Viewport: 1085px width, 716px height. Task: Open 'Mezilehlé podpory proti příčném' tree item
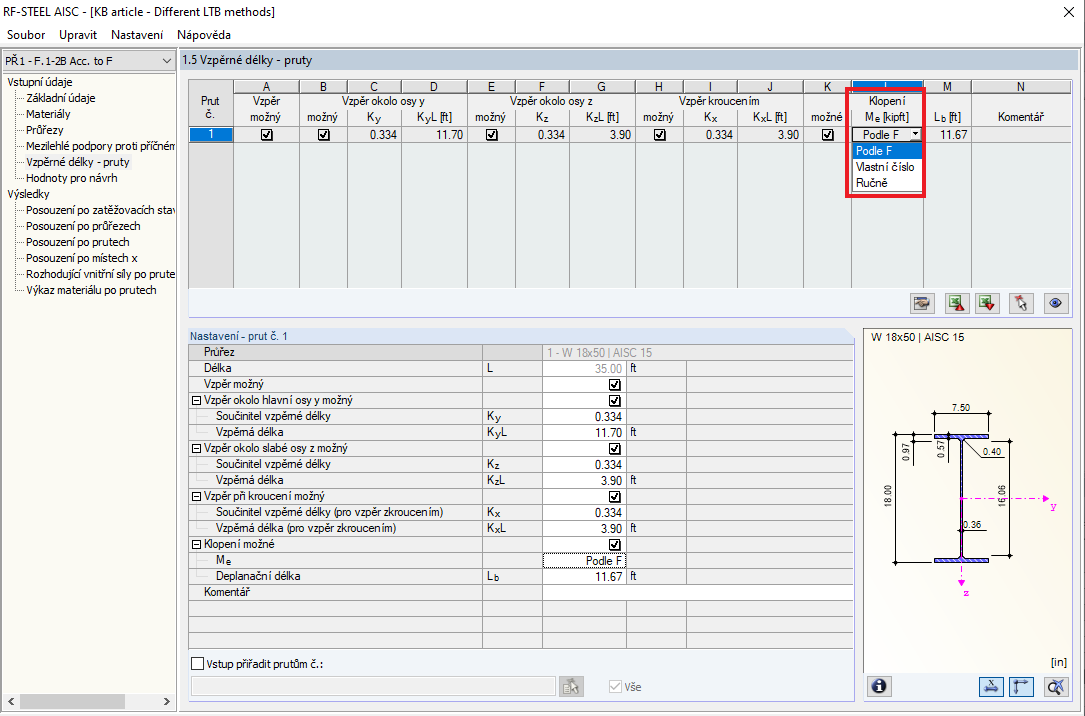click(100, 146)
